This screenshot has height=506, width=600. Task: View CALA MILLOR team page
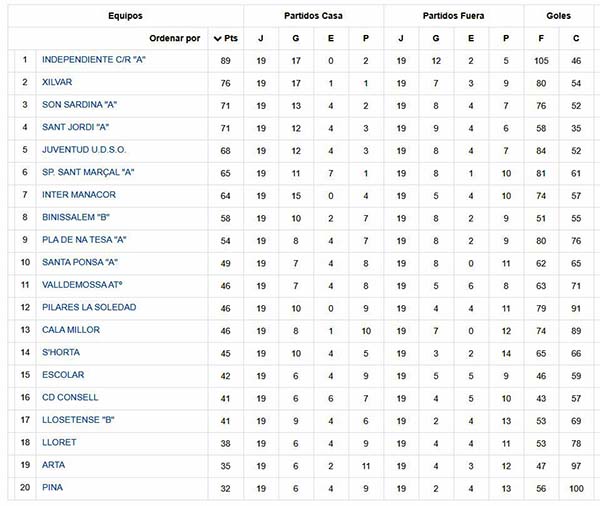[71, 330]
